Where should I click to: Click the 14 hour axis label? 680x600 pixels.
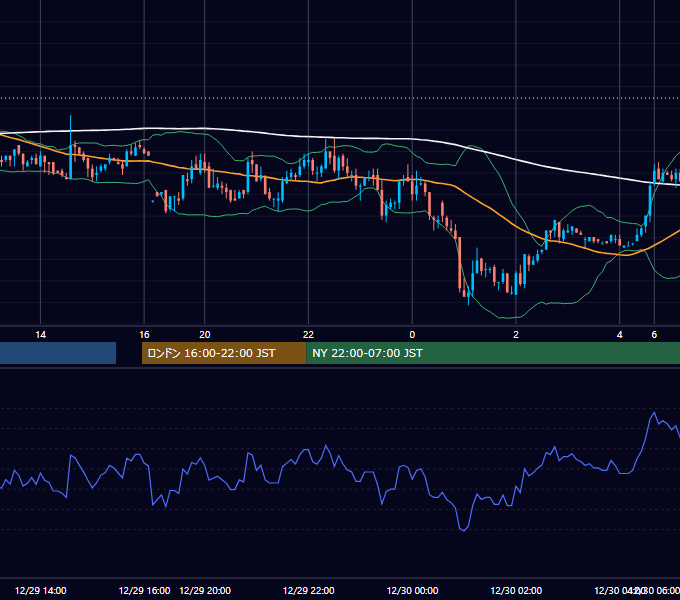[x=40, y=335]
